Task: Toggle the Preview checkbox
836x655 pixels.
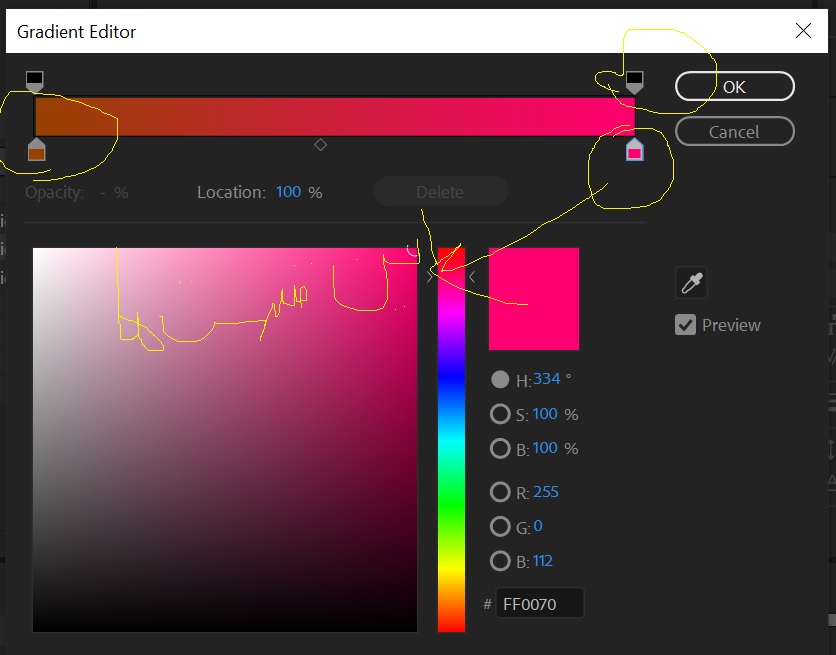Action: (x=685, y=325)
